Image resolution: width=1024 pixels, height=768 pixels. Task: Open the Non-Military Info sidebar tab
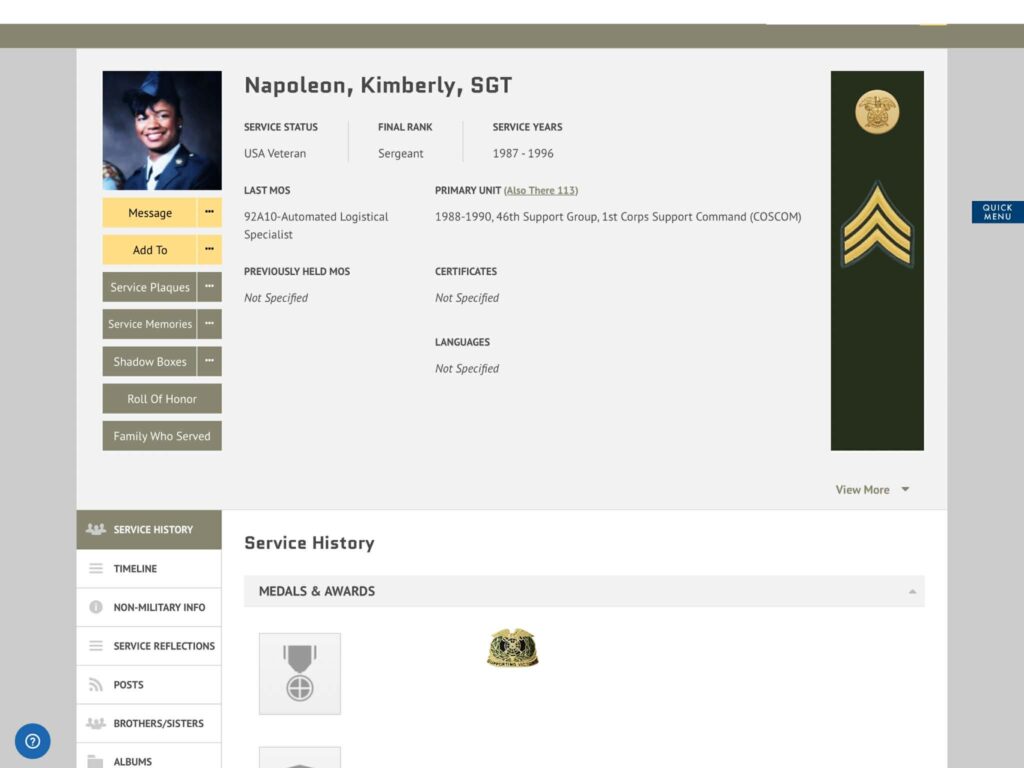158,607
